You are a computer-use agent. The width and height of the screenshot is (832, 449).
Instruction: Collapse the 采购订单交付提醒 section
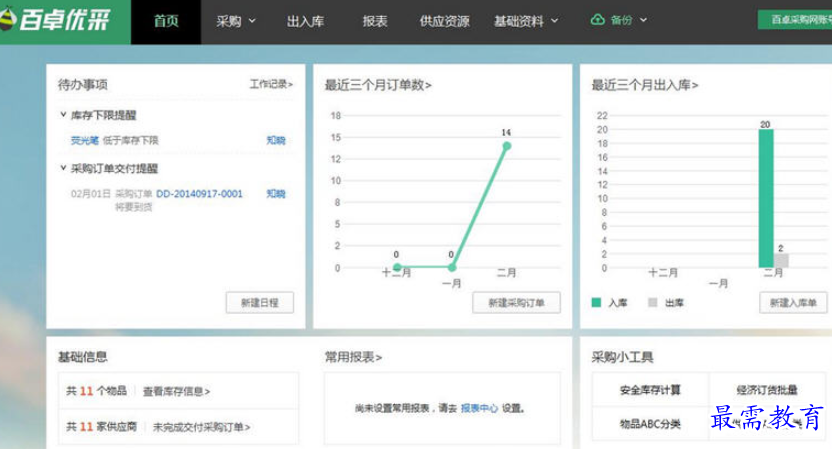pos(63,169)
